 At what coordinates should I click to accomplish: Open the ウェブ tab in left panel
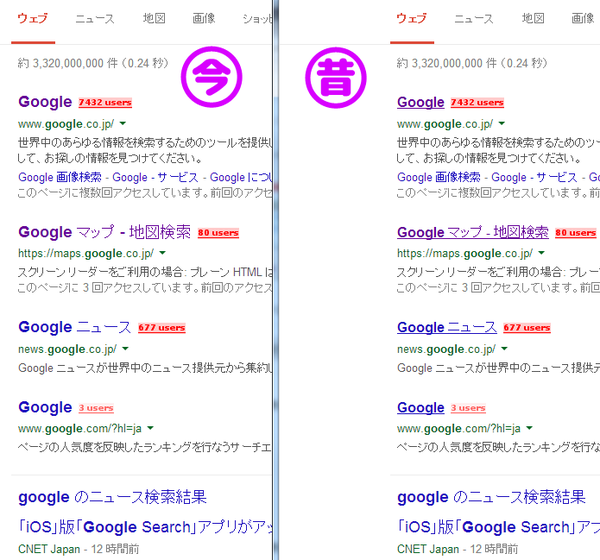pos(33,18)
